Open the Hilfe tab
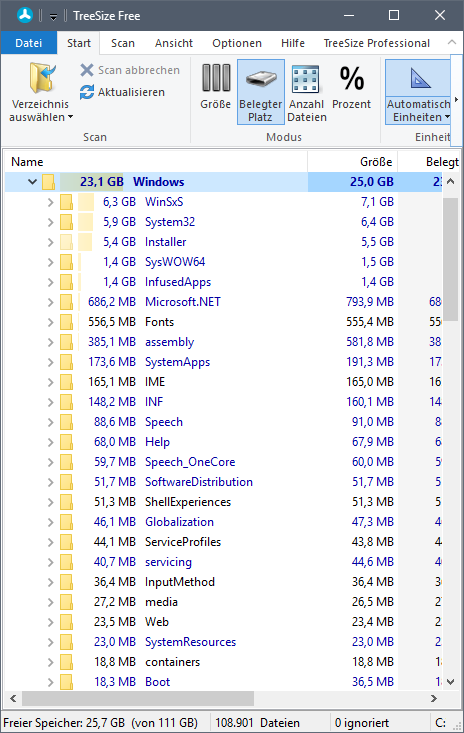 (x=293, y=43)
